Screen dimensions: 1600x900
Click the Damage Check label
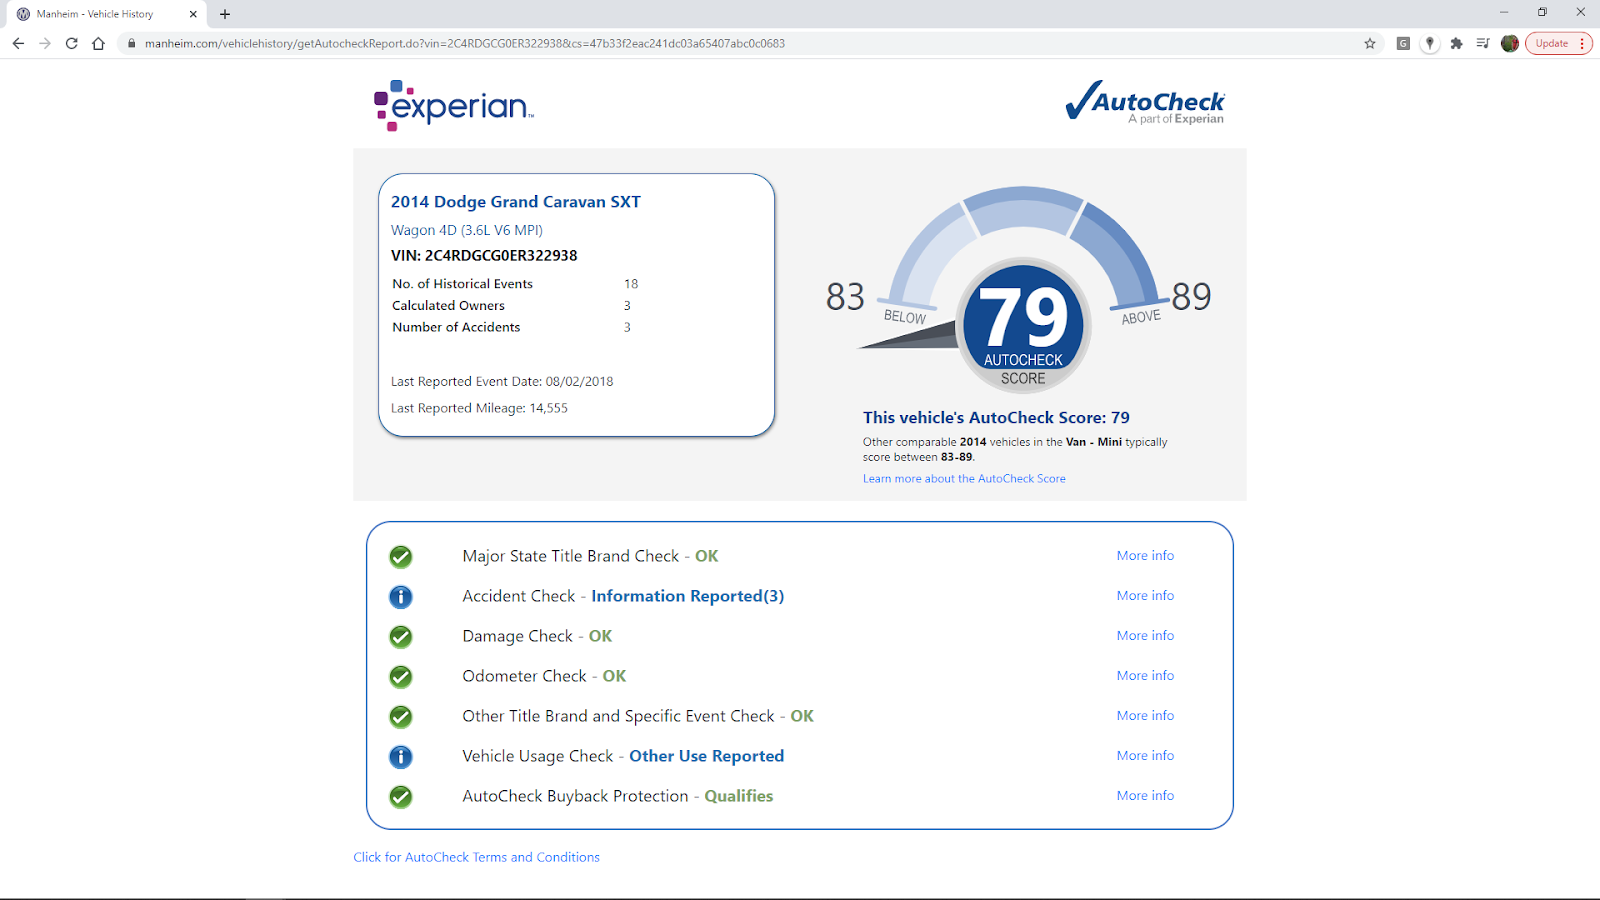pos(517,636)
